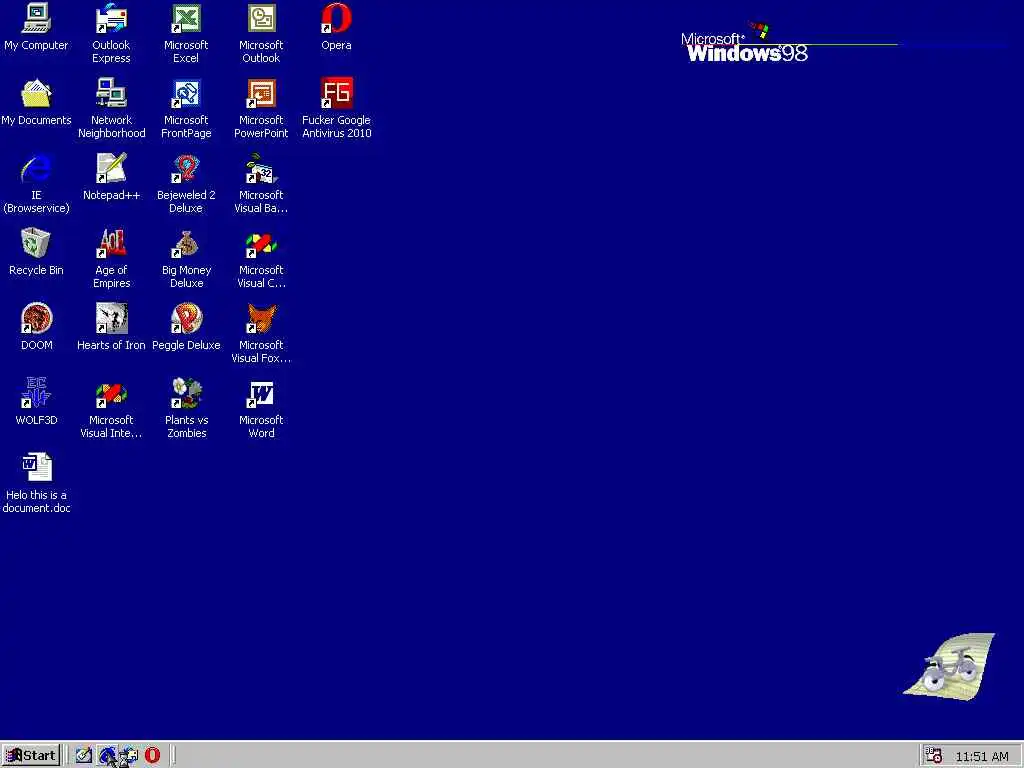The height and width of the screenshot is (768, 1024).
Task: Select the red FG Antivirus 2010 icon
Action: (x=336, y=93)
